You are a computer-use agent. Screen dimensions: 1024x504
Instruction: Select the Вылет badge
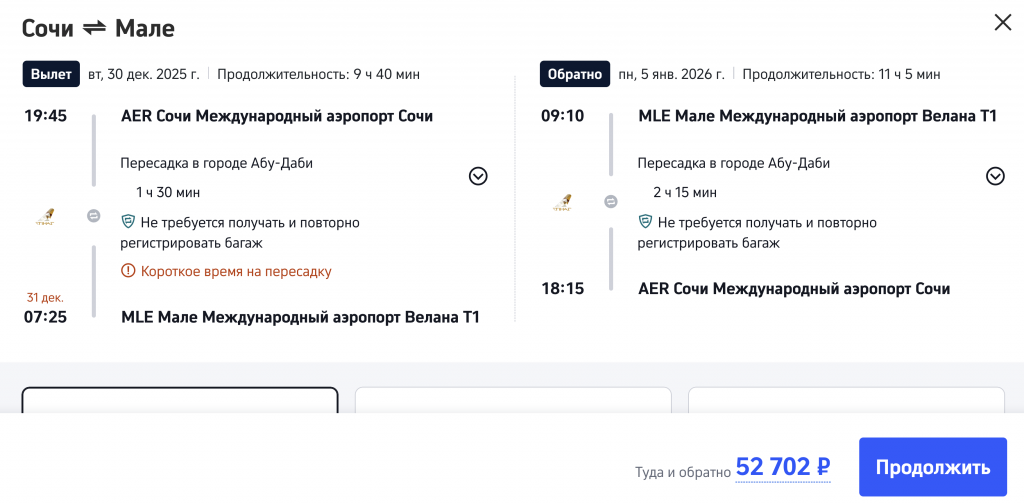click(50, 74)
